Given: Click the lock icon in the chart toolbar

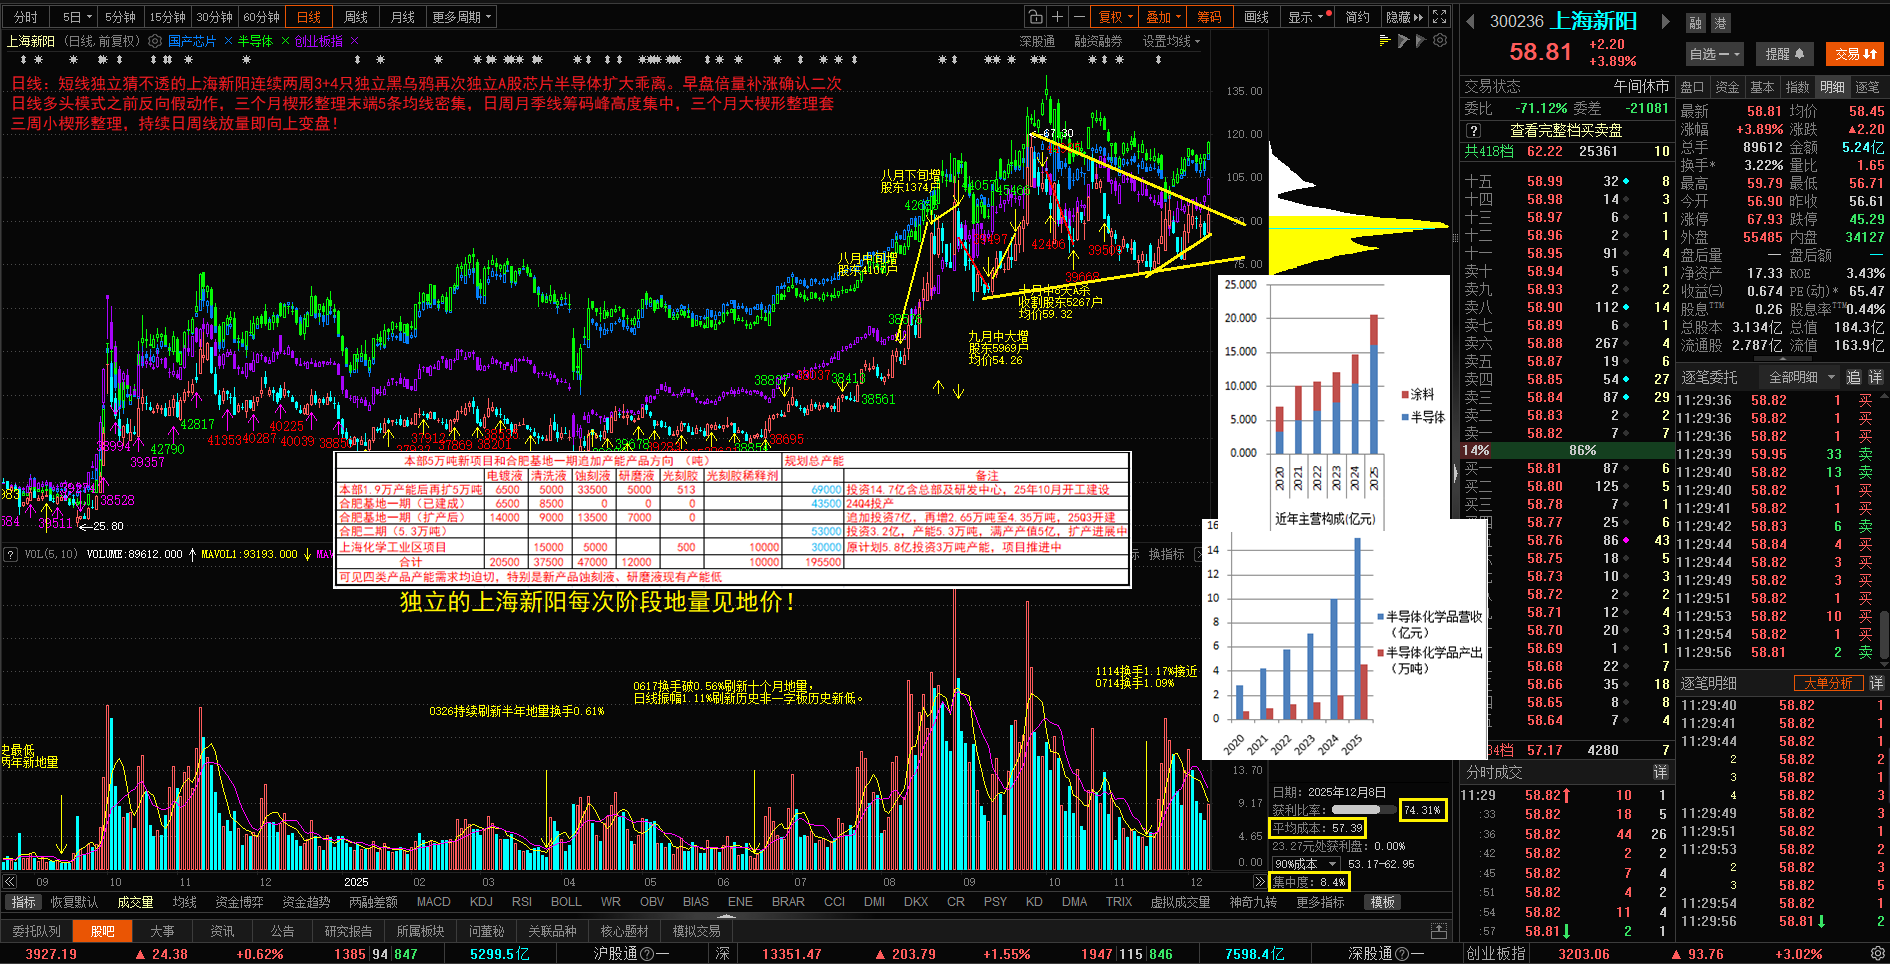Looking at the screenshot, I should pyautogui.click(x=1036, y=17).
